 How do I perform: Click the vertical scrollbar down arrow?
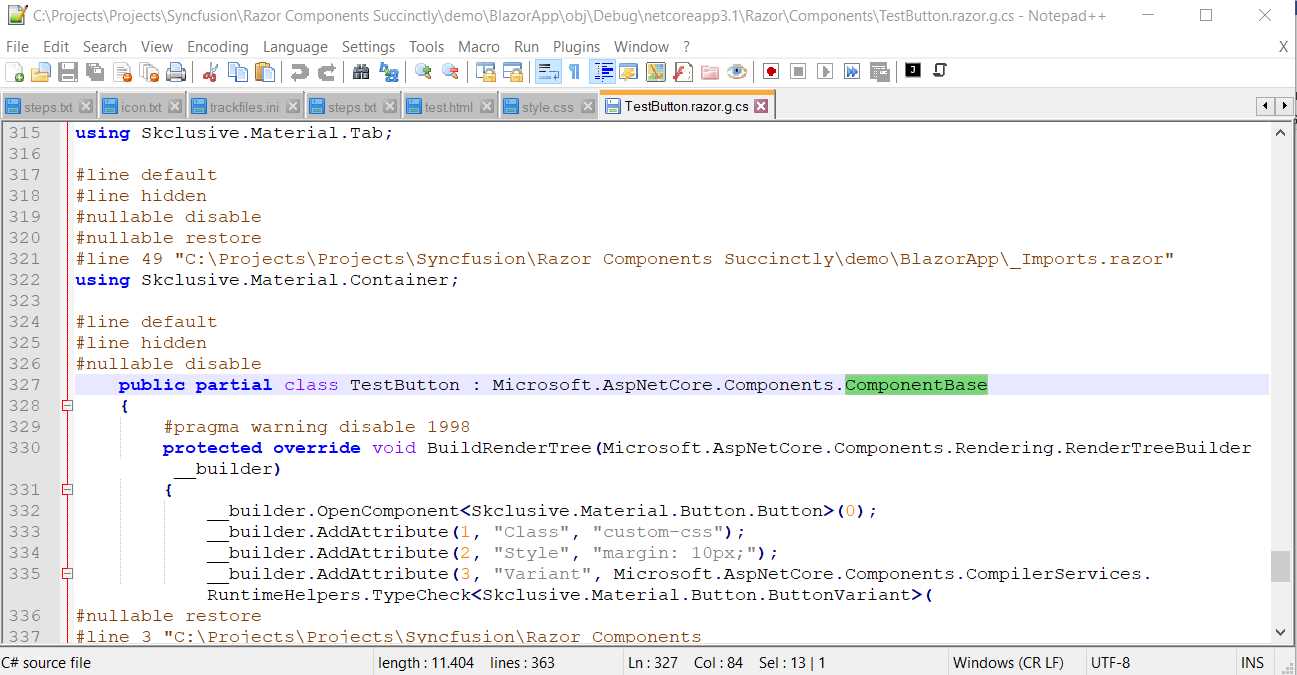[1280, 632]
